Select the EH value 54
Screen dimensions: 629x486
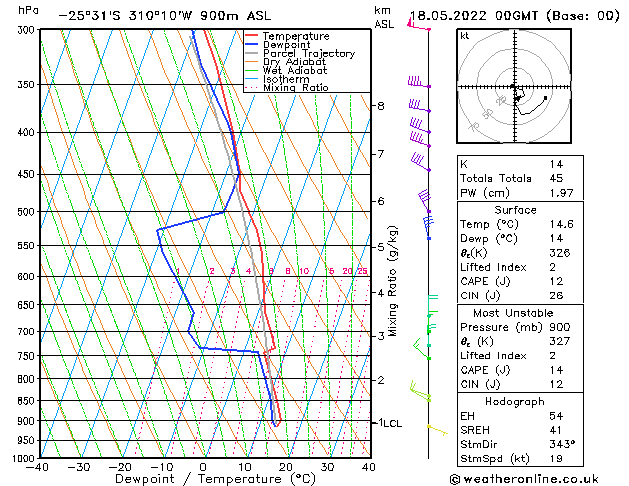(556, 416)
